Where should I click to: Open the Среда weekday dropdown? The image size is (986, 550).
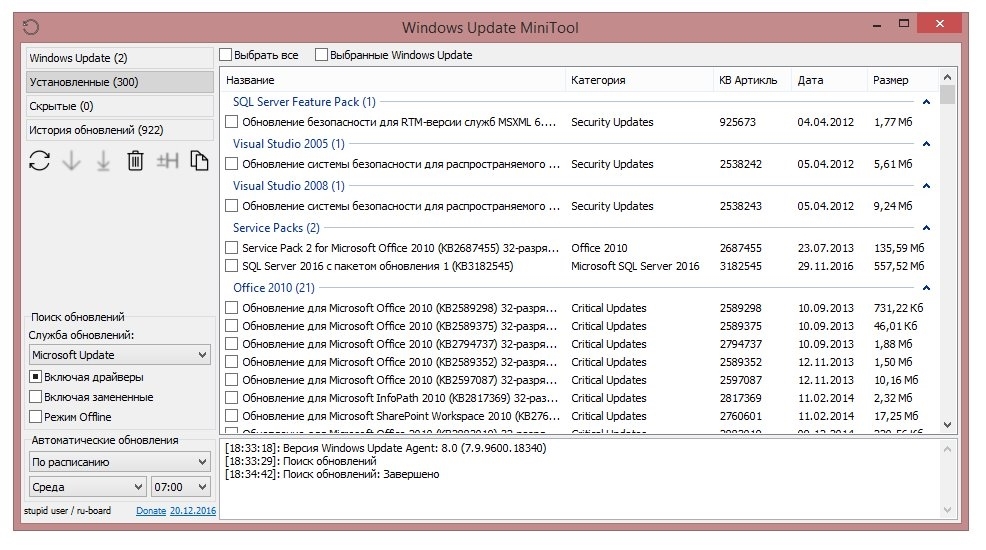click(87, 487)
